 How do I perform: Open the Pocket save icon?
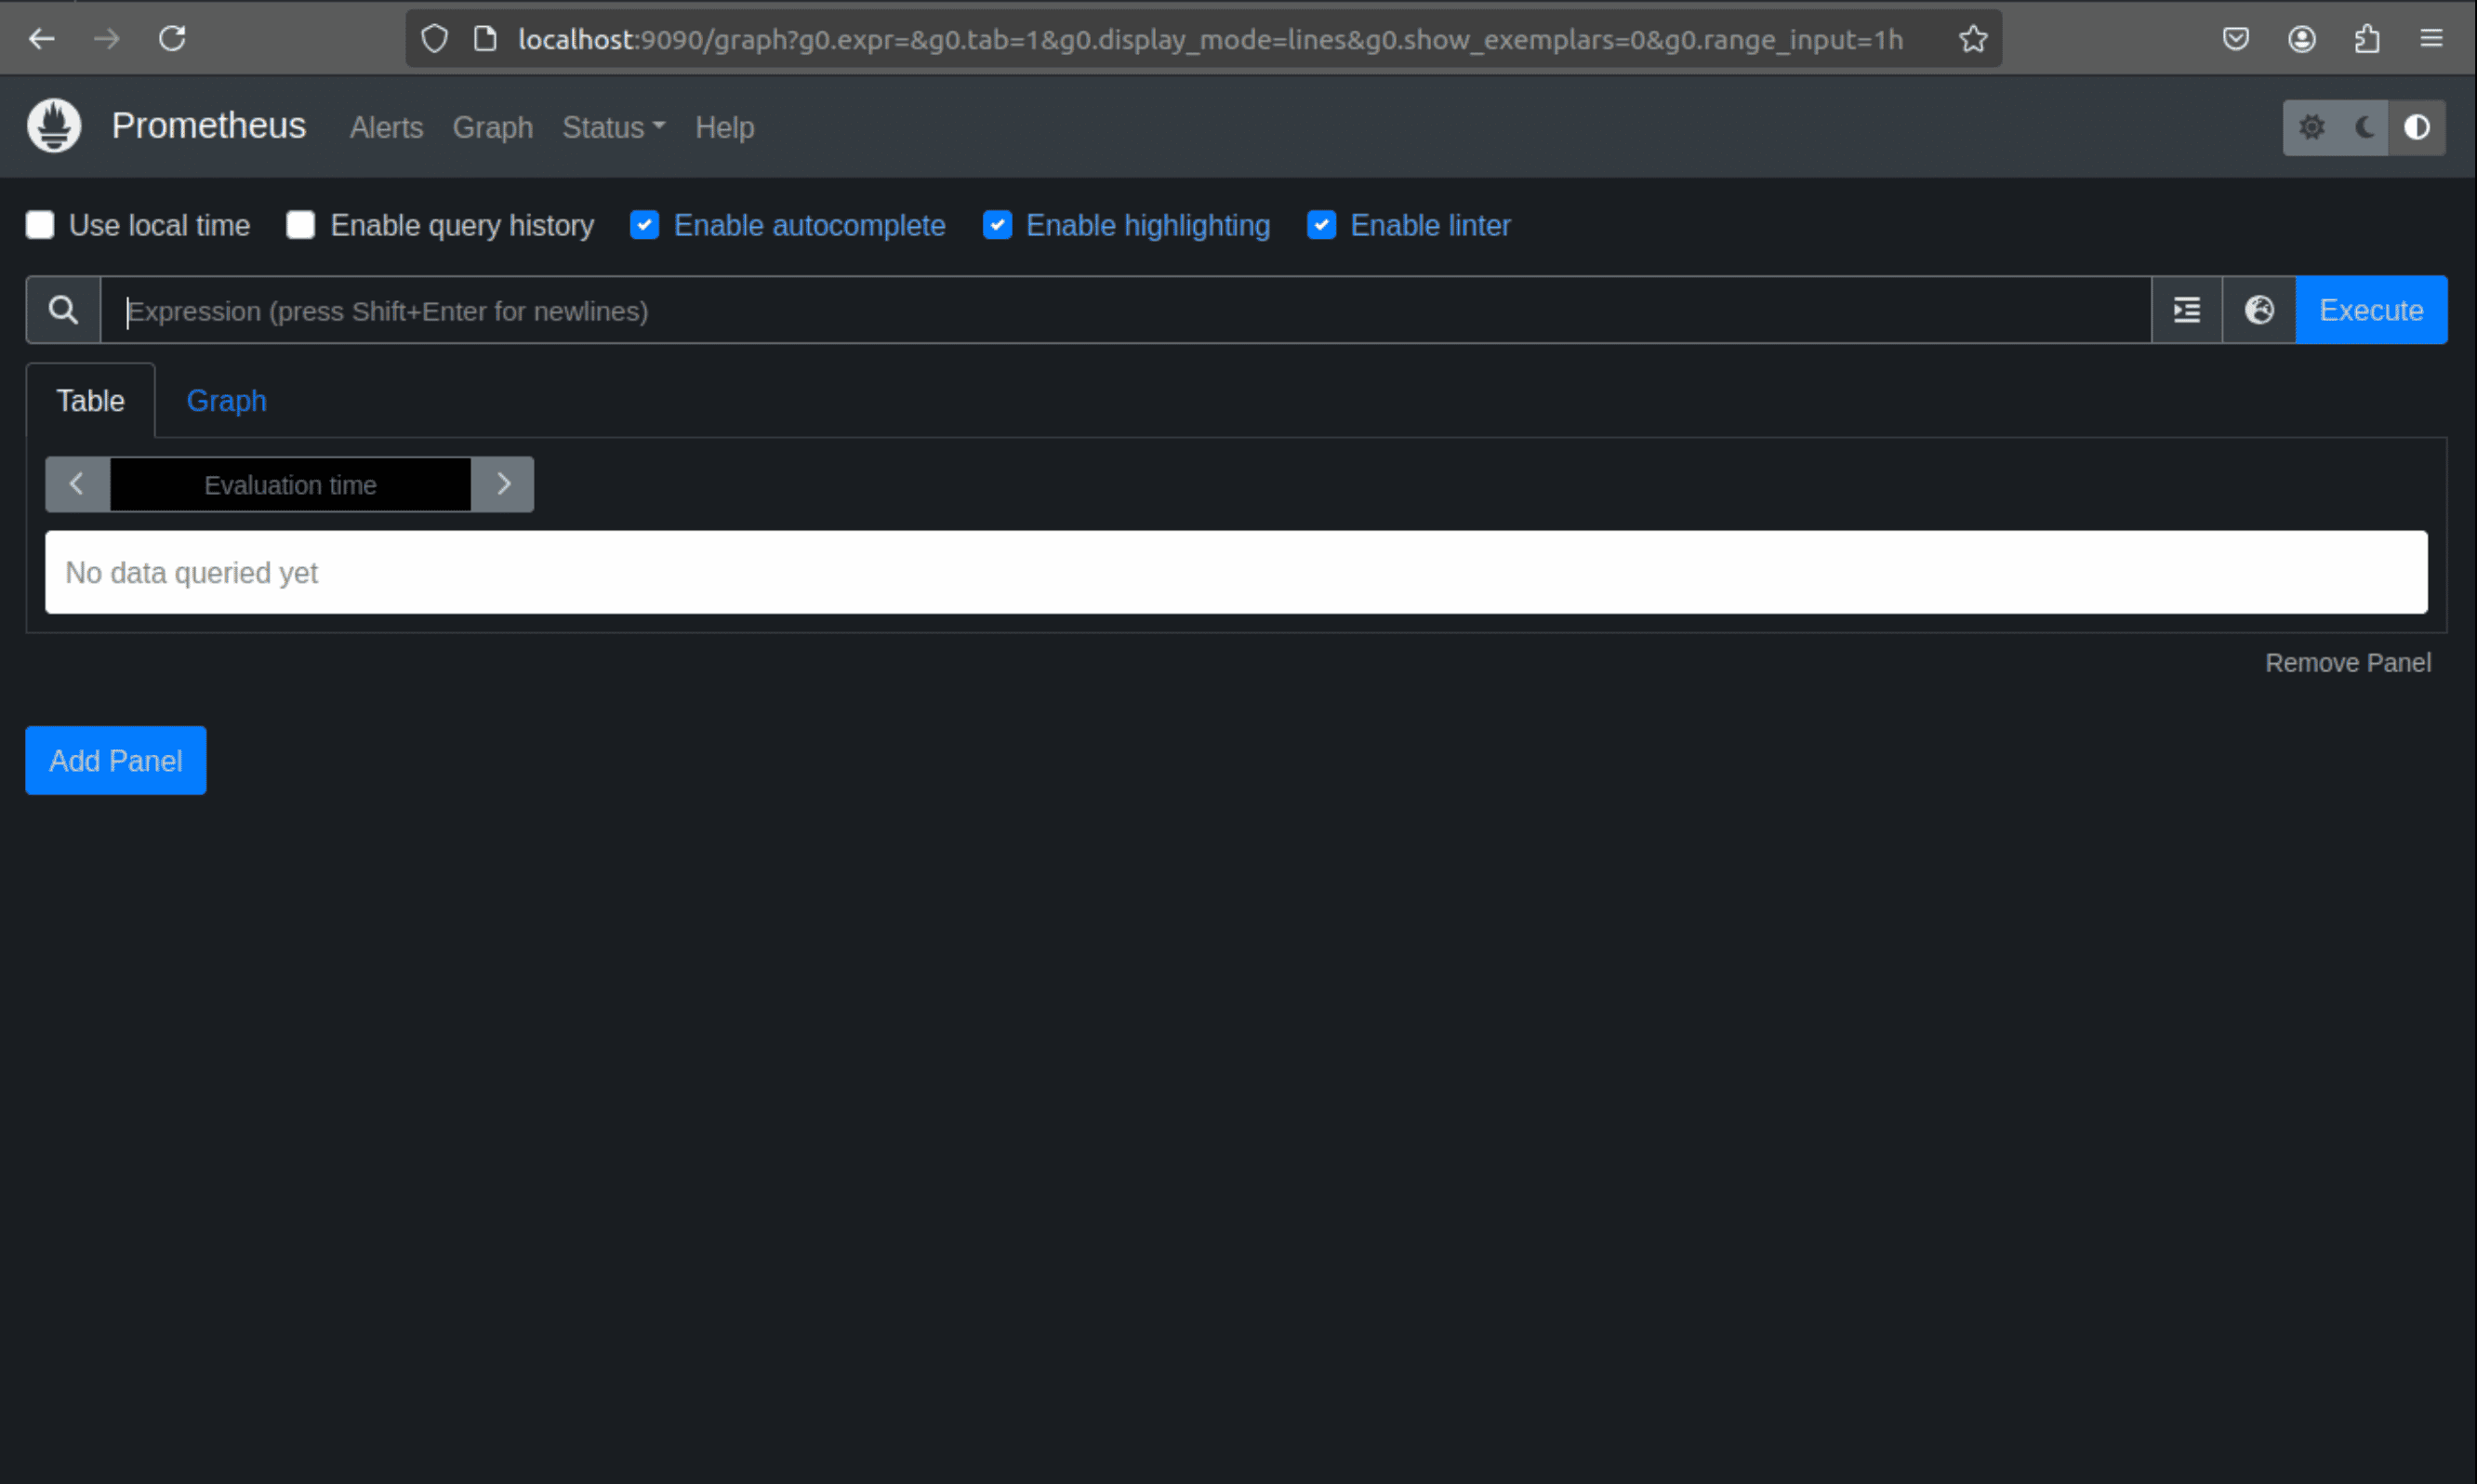point(2236,39)
